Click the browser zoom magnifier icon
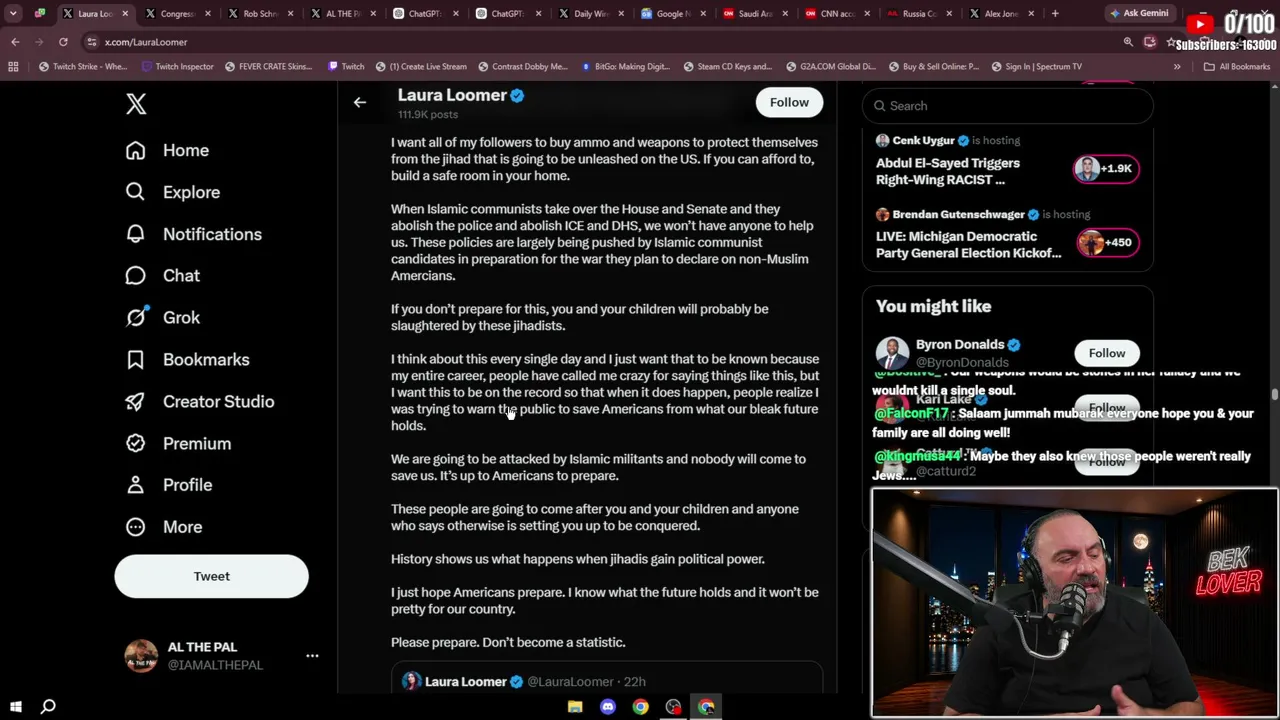Screen dimensions: 1280x720 pyautogui.click(x=1128, y=42)
